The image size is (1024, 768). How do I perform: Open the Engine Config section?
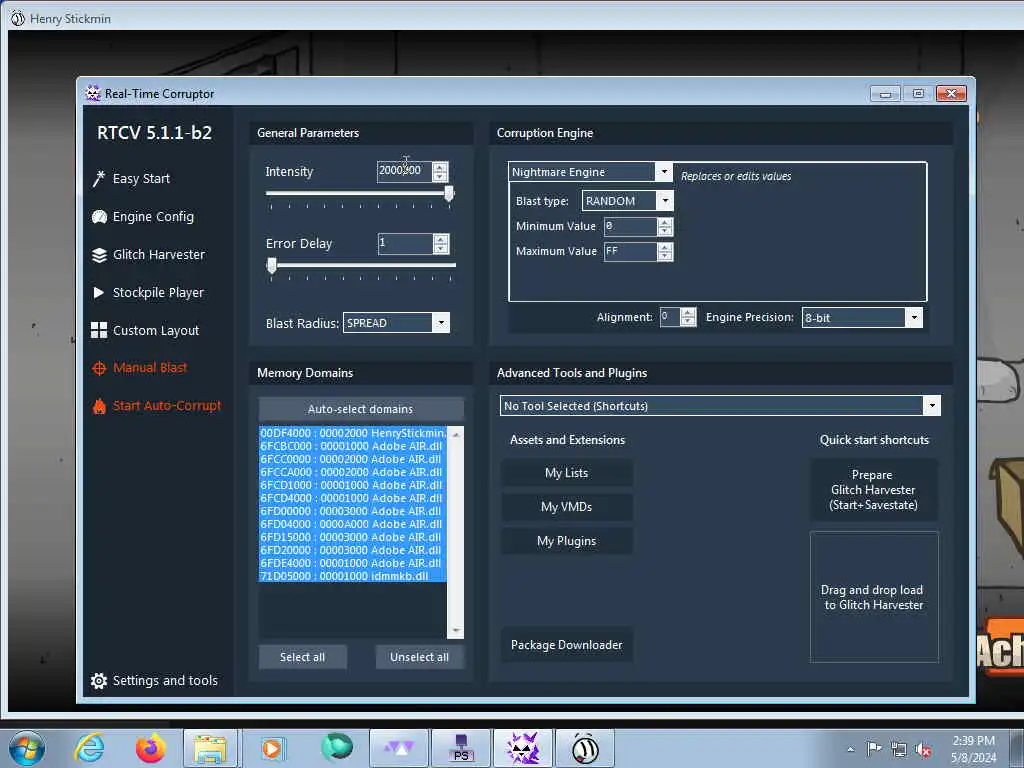(153, 217)
